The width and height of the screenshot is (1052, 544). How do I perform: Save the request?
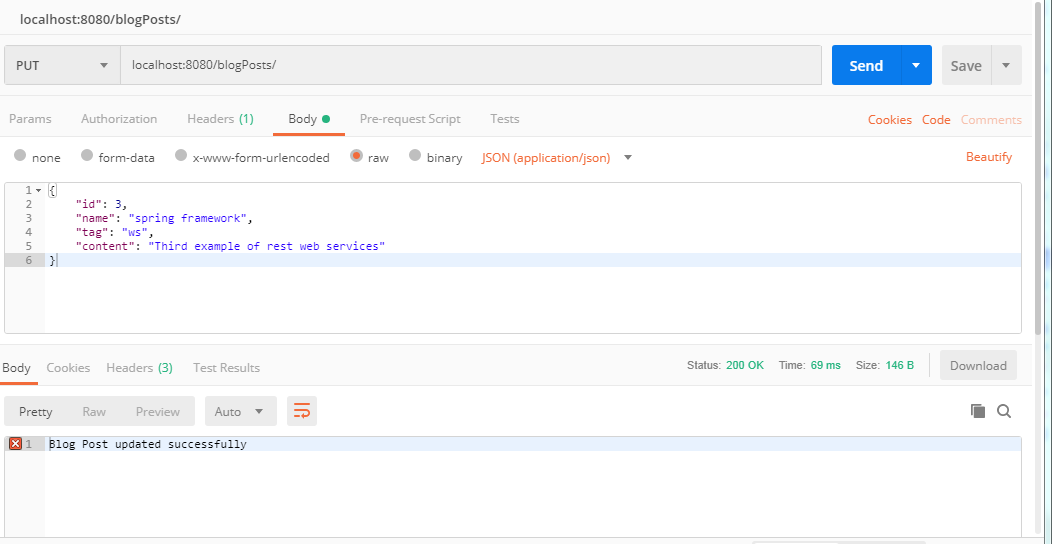(x=966, y=65)
